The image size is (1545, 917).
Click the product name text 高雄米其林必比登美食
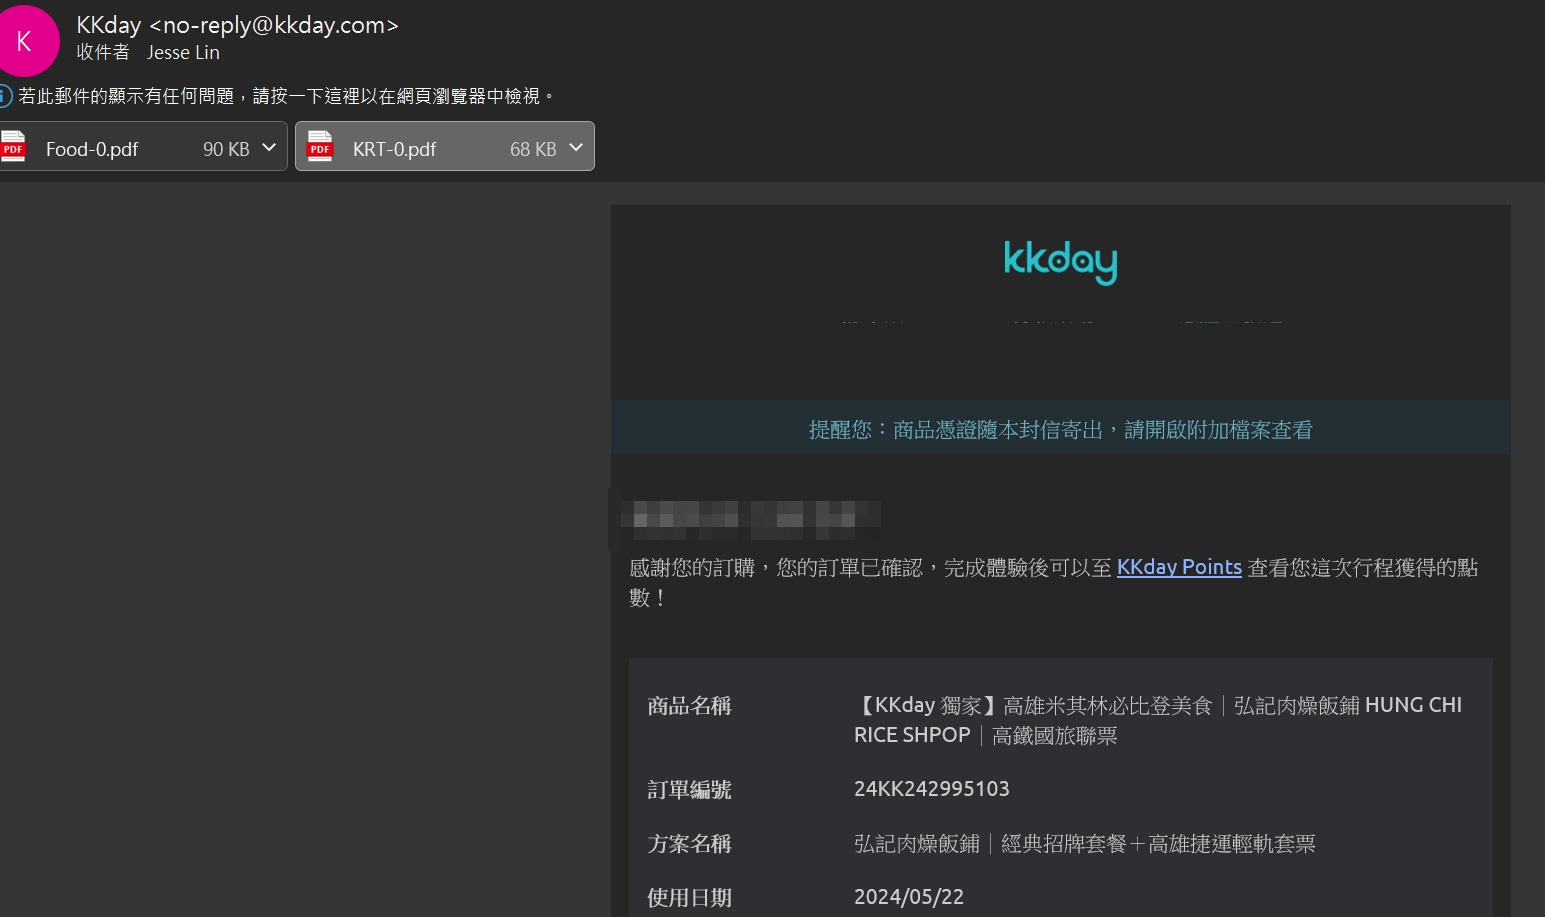[1107, 705]
